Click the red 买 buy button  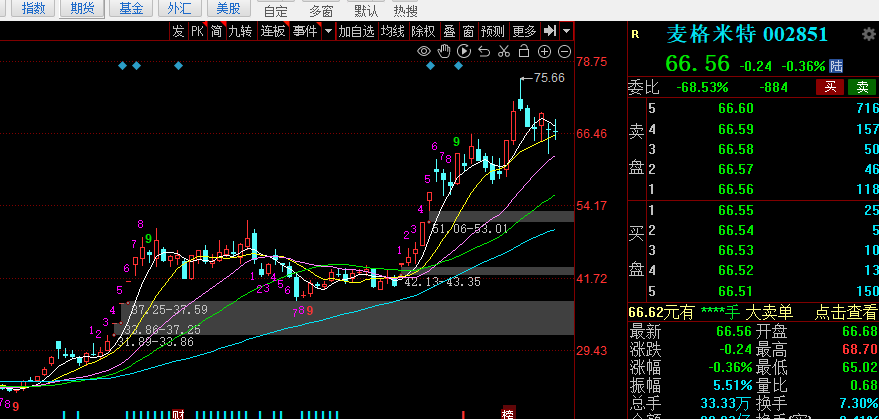pos(830,87)
